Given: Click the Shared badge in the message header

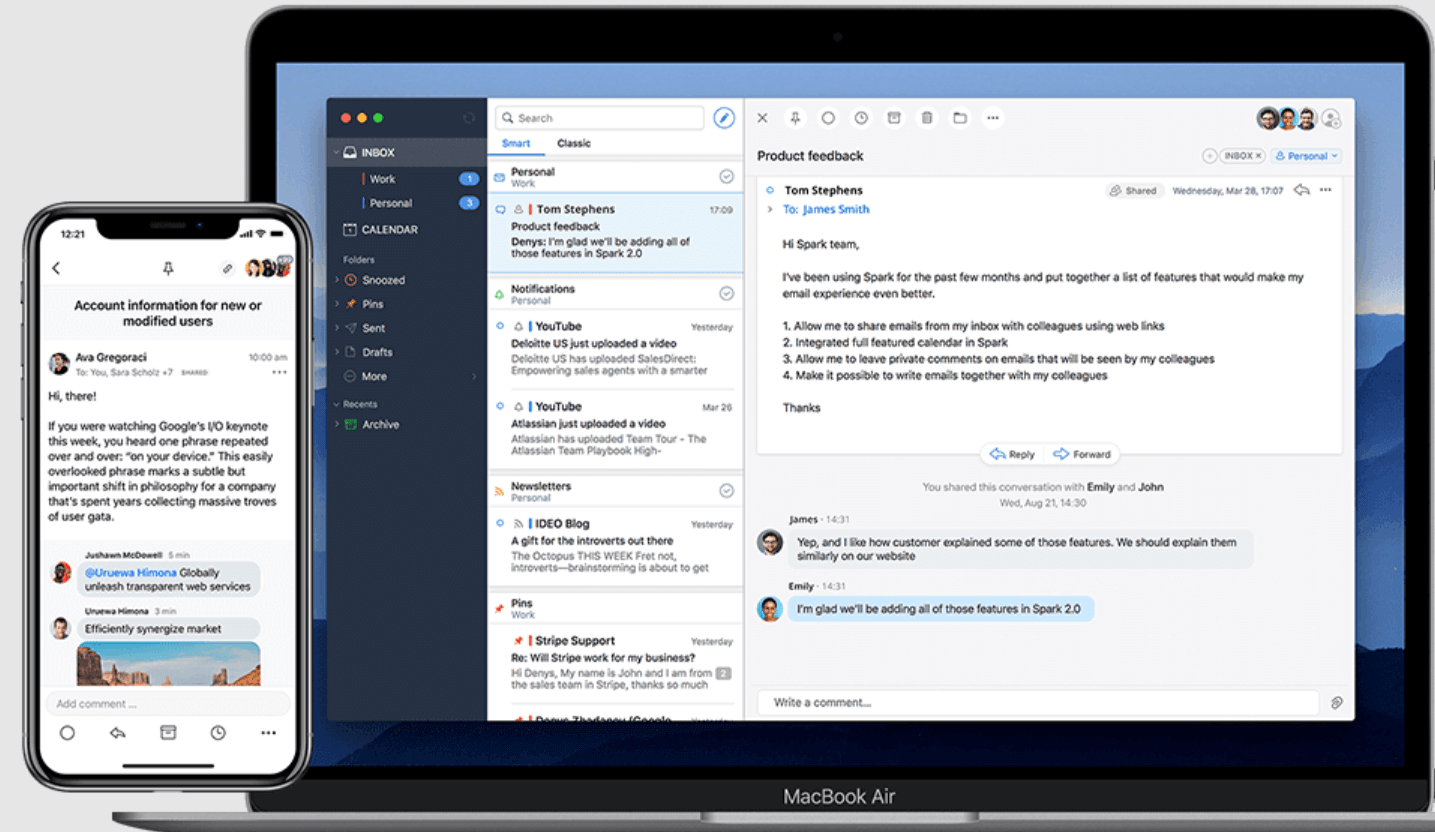Looking at the screenshot, I should point(1134,190).
